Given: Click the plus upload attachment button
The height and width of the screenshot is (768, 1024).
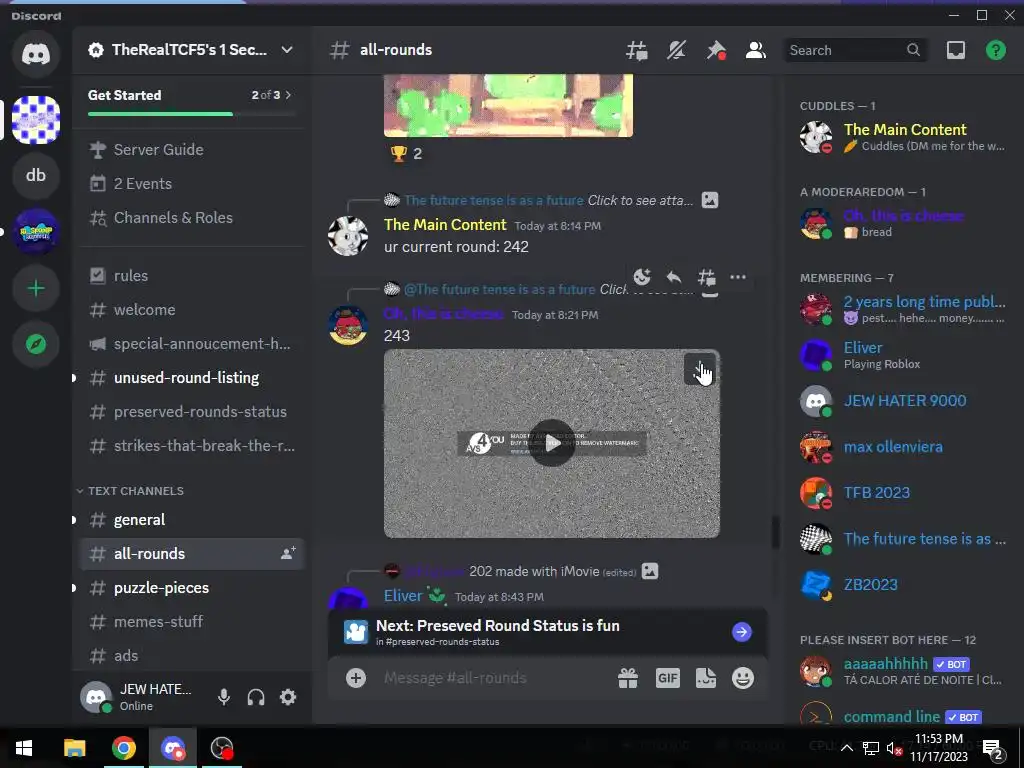Looking at the screenshot, I should pos(356,678).
